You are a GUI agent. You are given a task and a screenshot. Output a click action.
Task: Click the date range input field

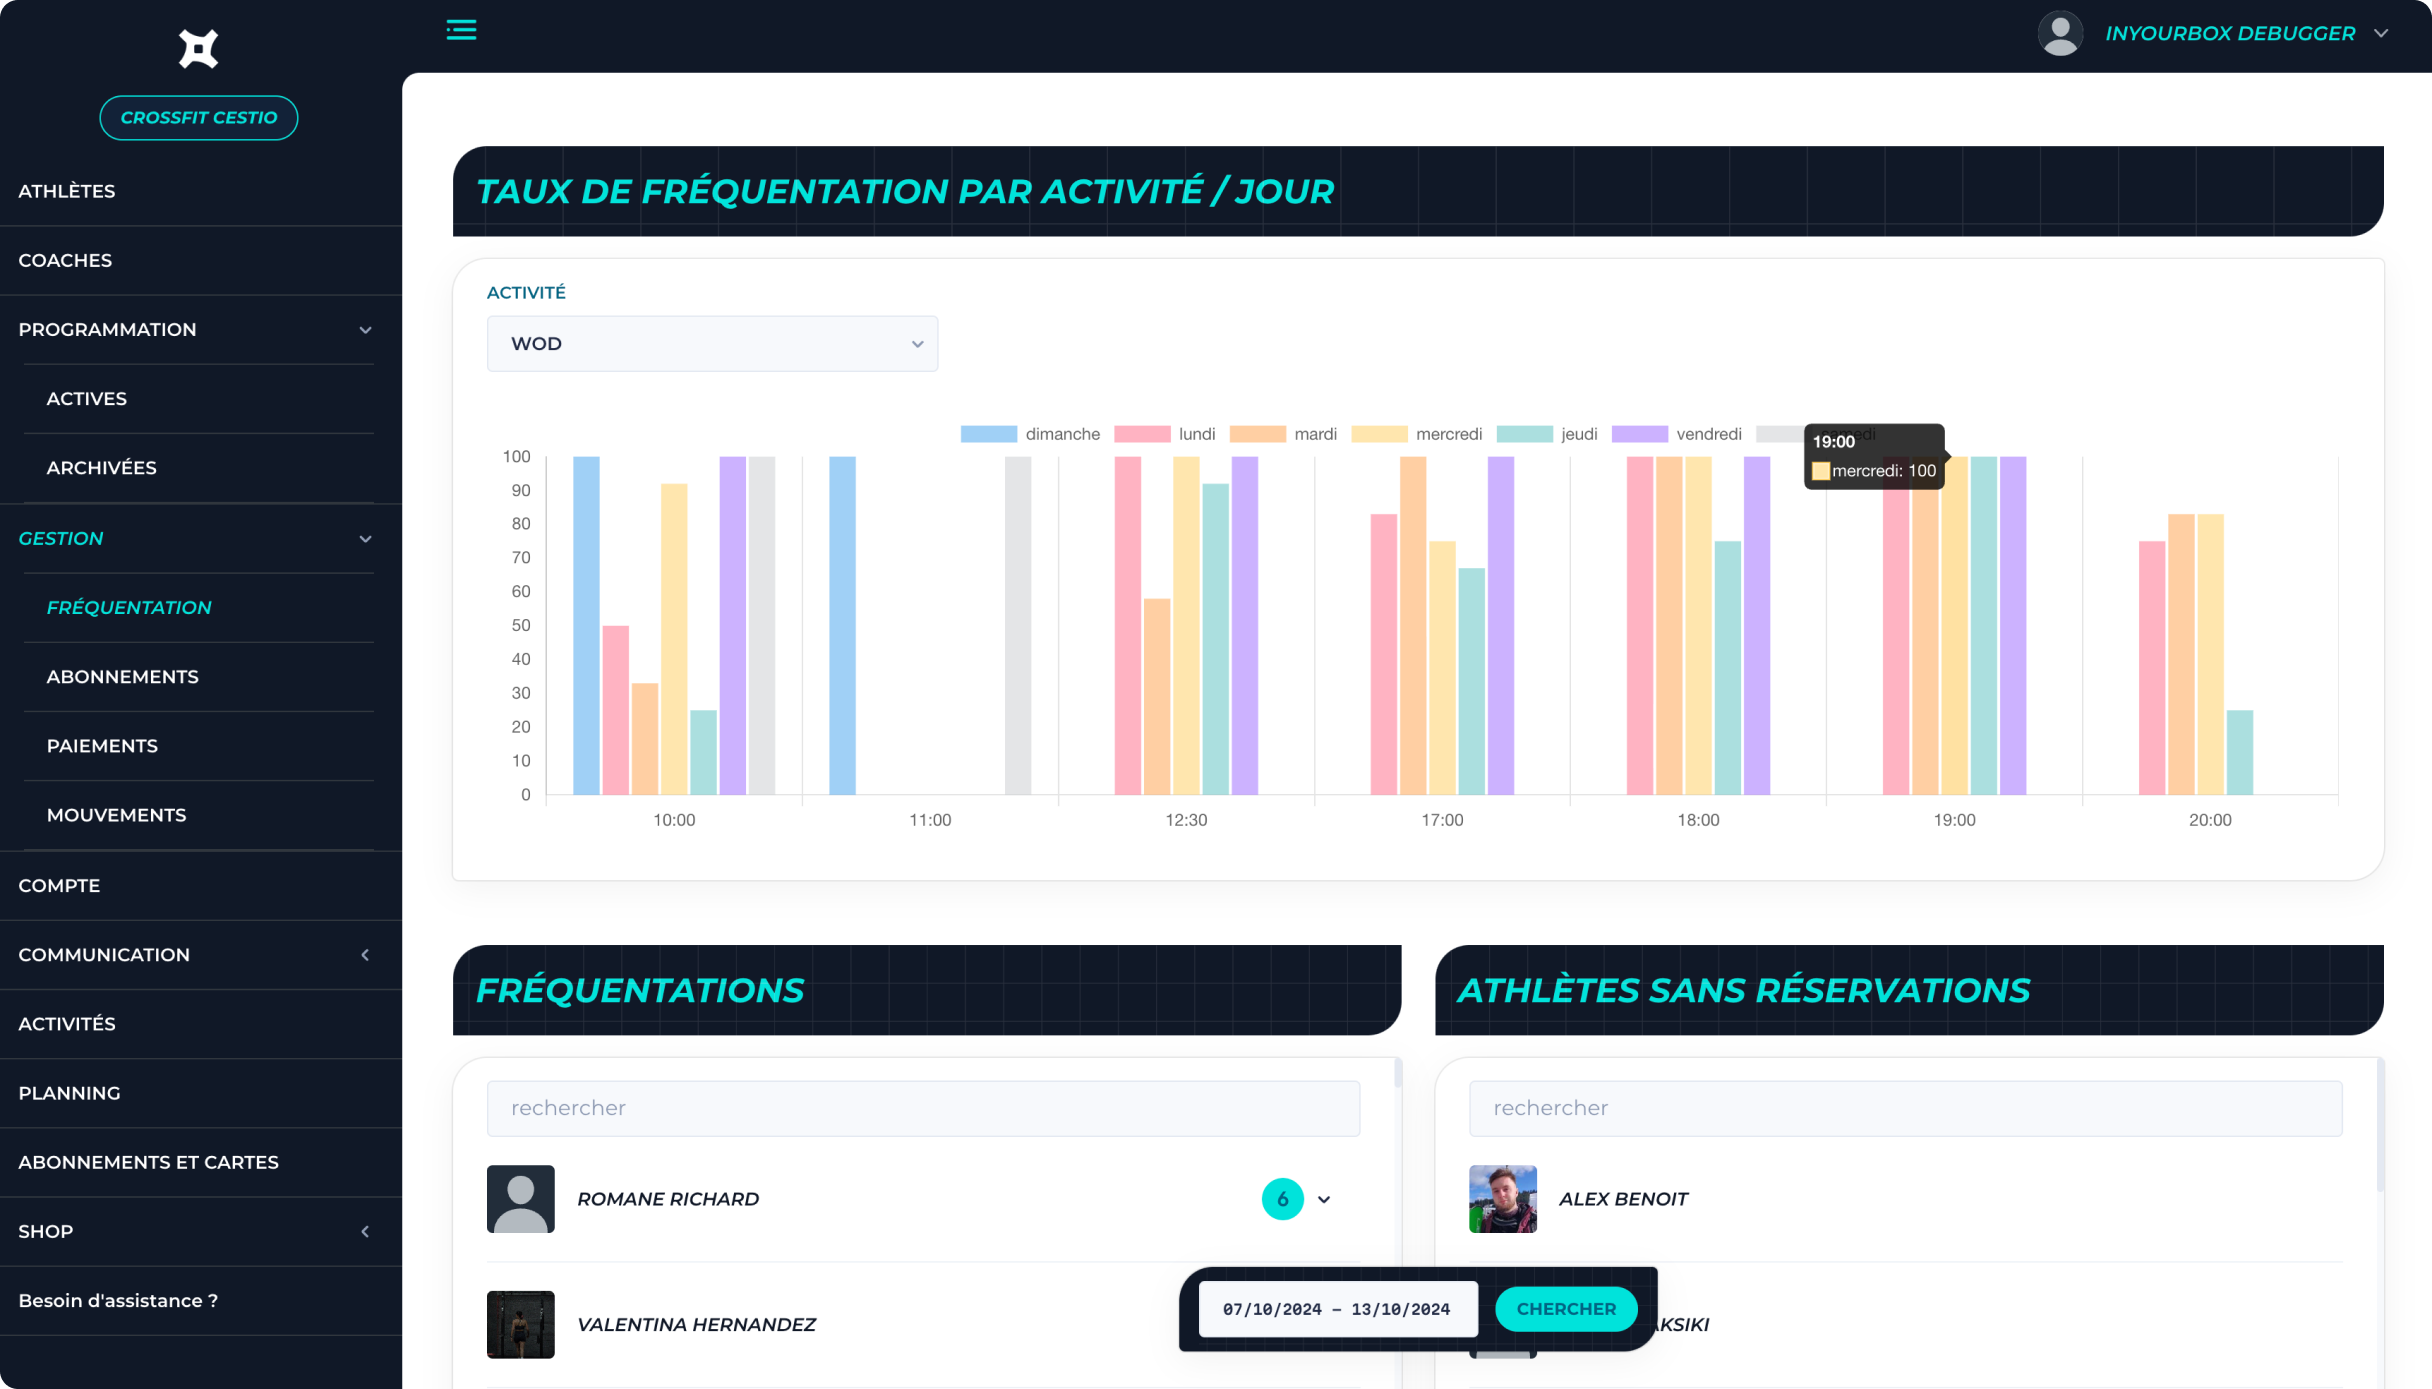coord(1336,1309)
